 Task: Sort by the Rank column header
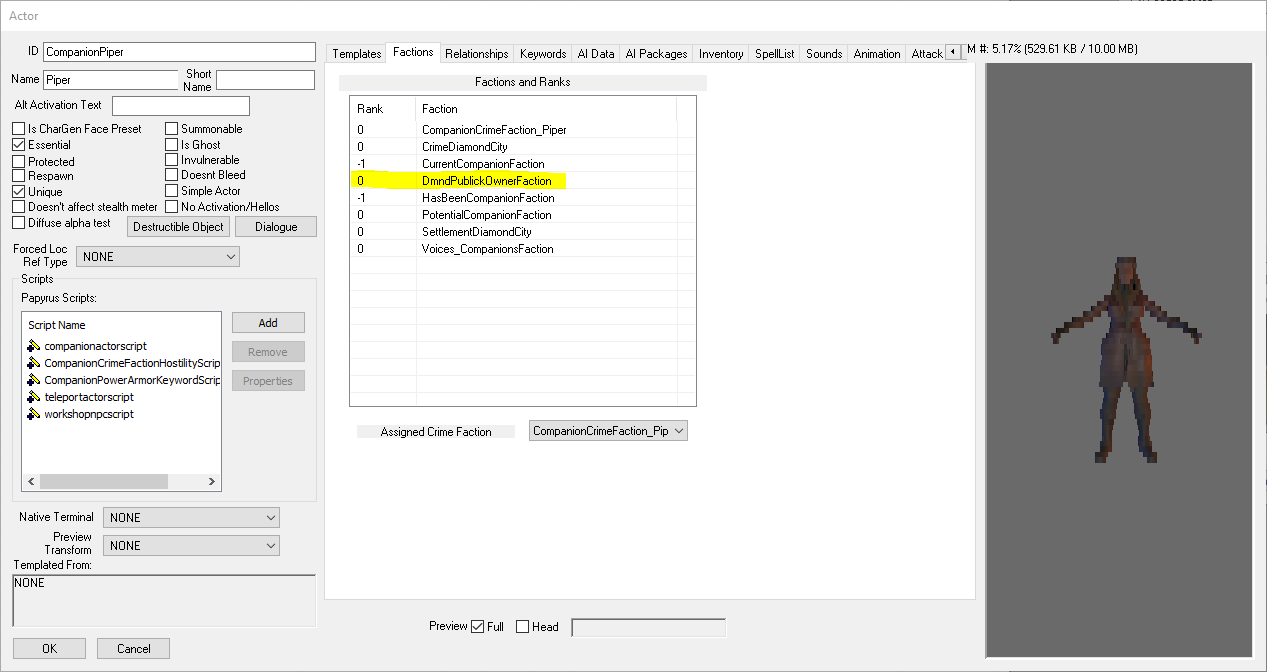coord(383,109)
